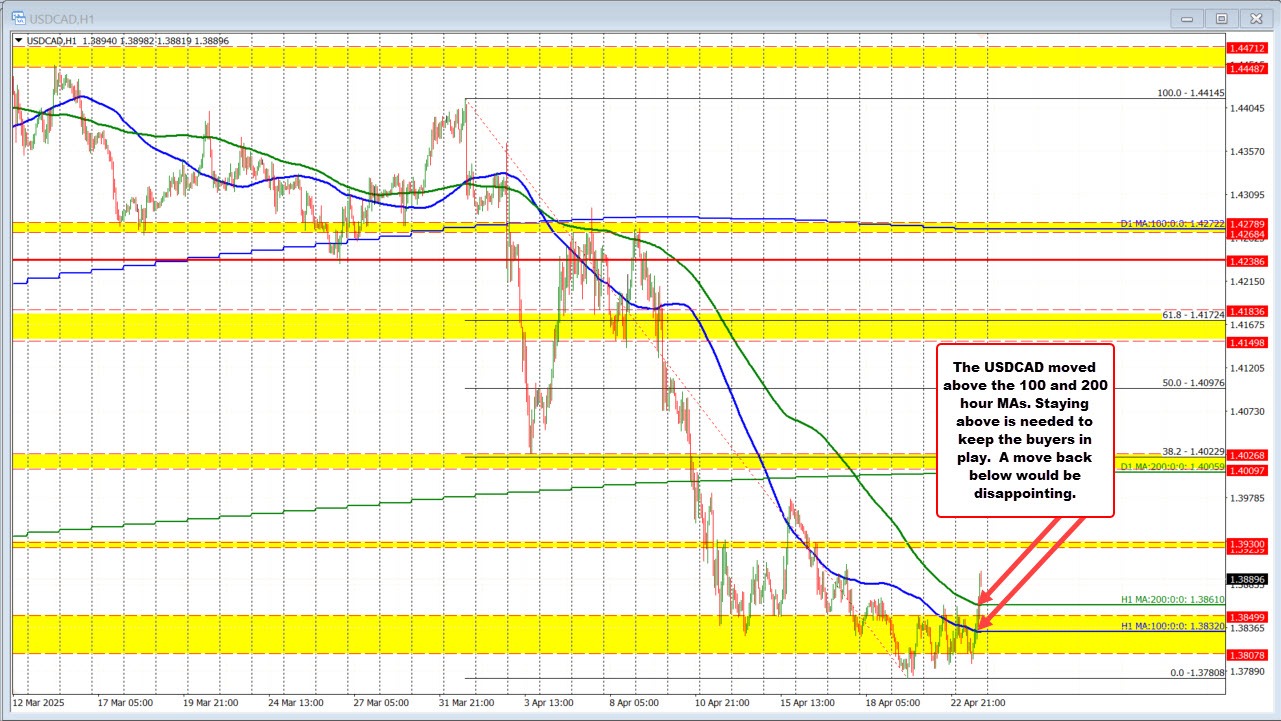Click the D1 MA:200 1.40059 label
1281x721 pixels.
tap(1171, 466)
